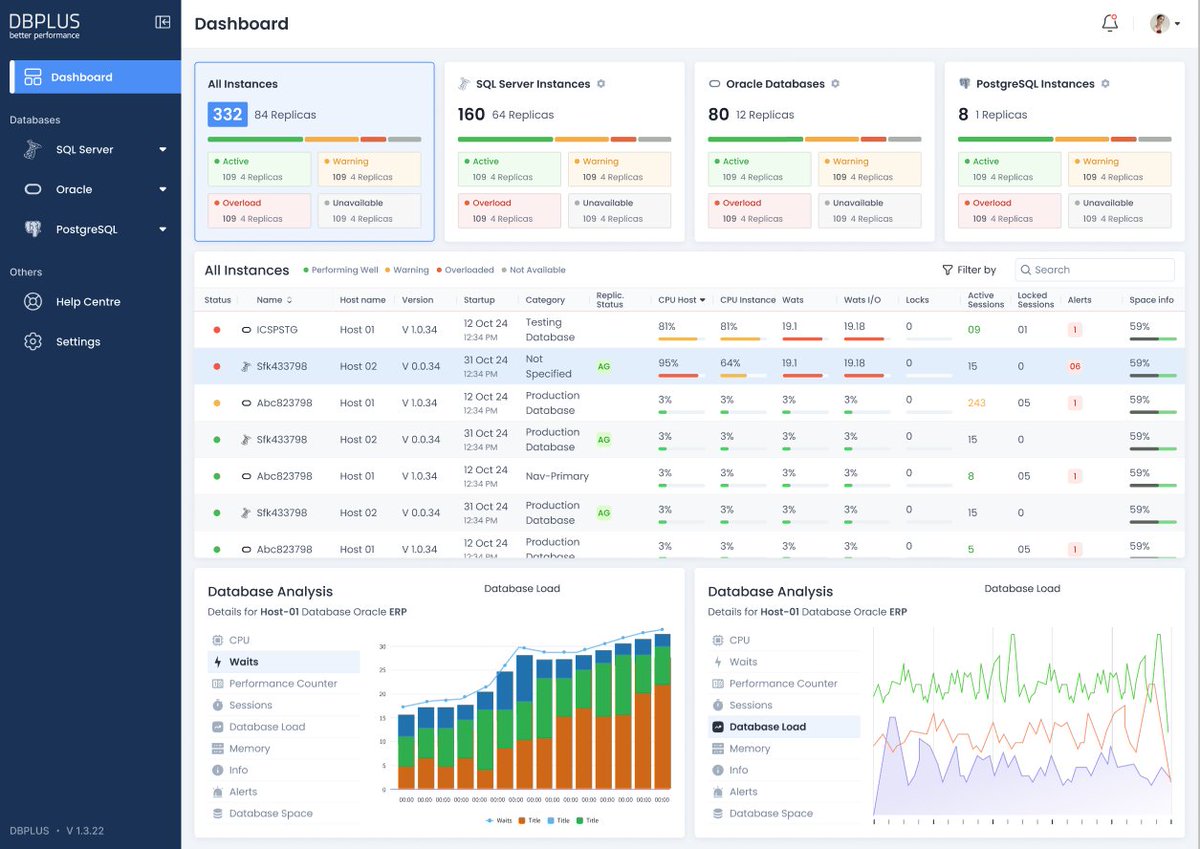Select Sessions in left analysis list
Image resolution: width=1200 pixels, height=849 pixels.
coord(284,705)
